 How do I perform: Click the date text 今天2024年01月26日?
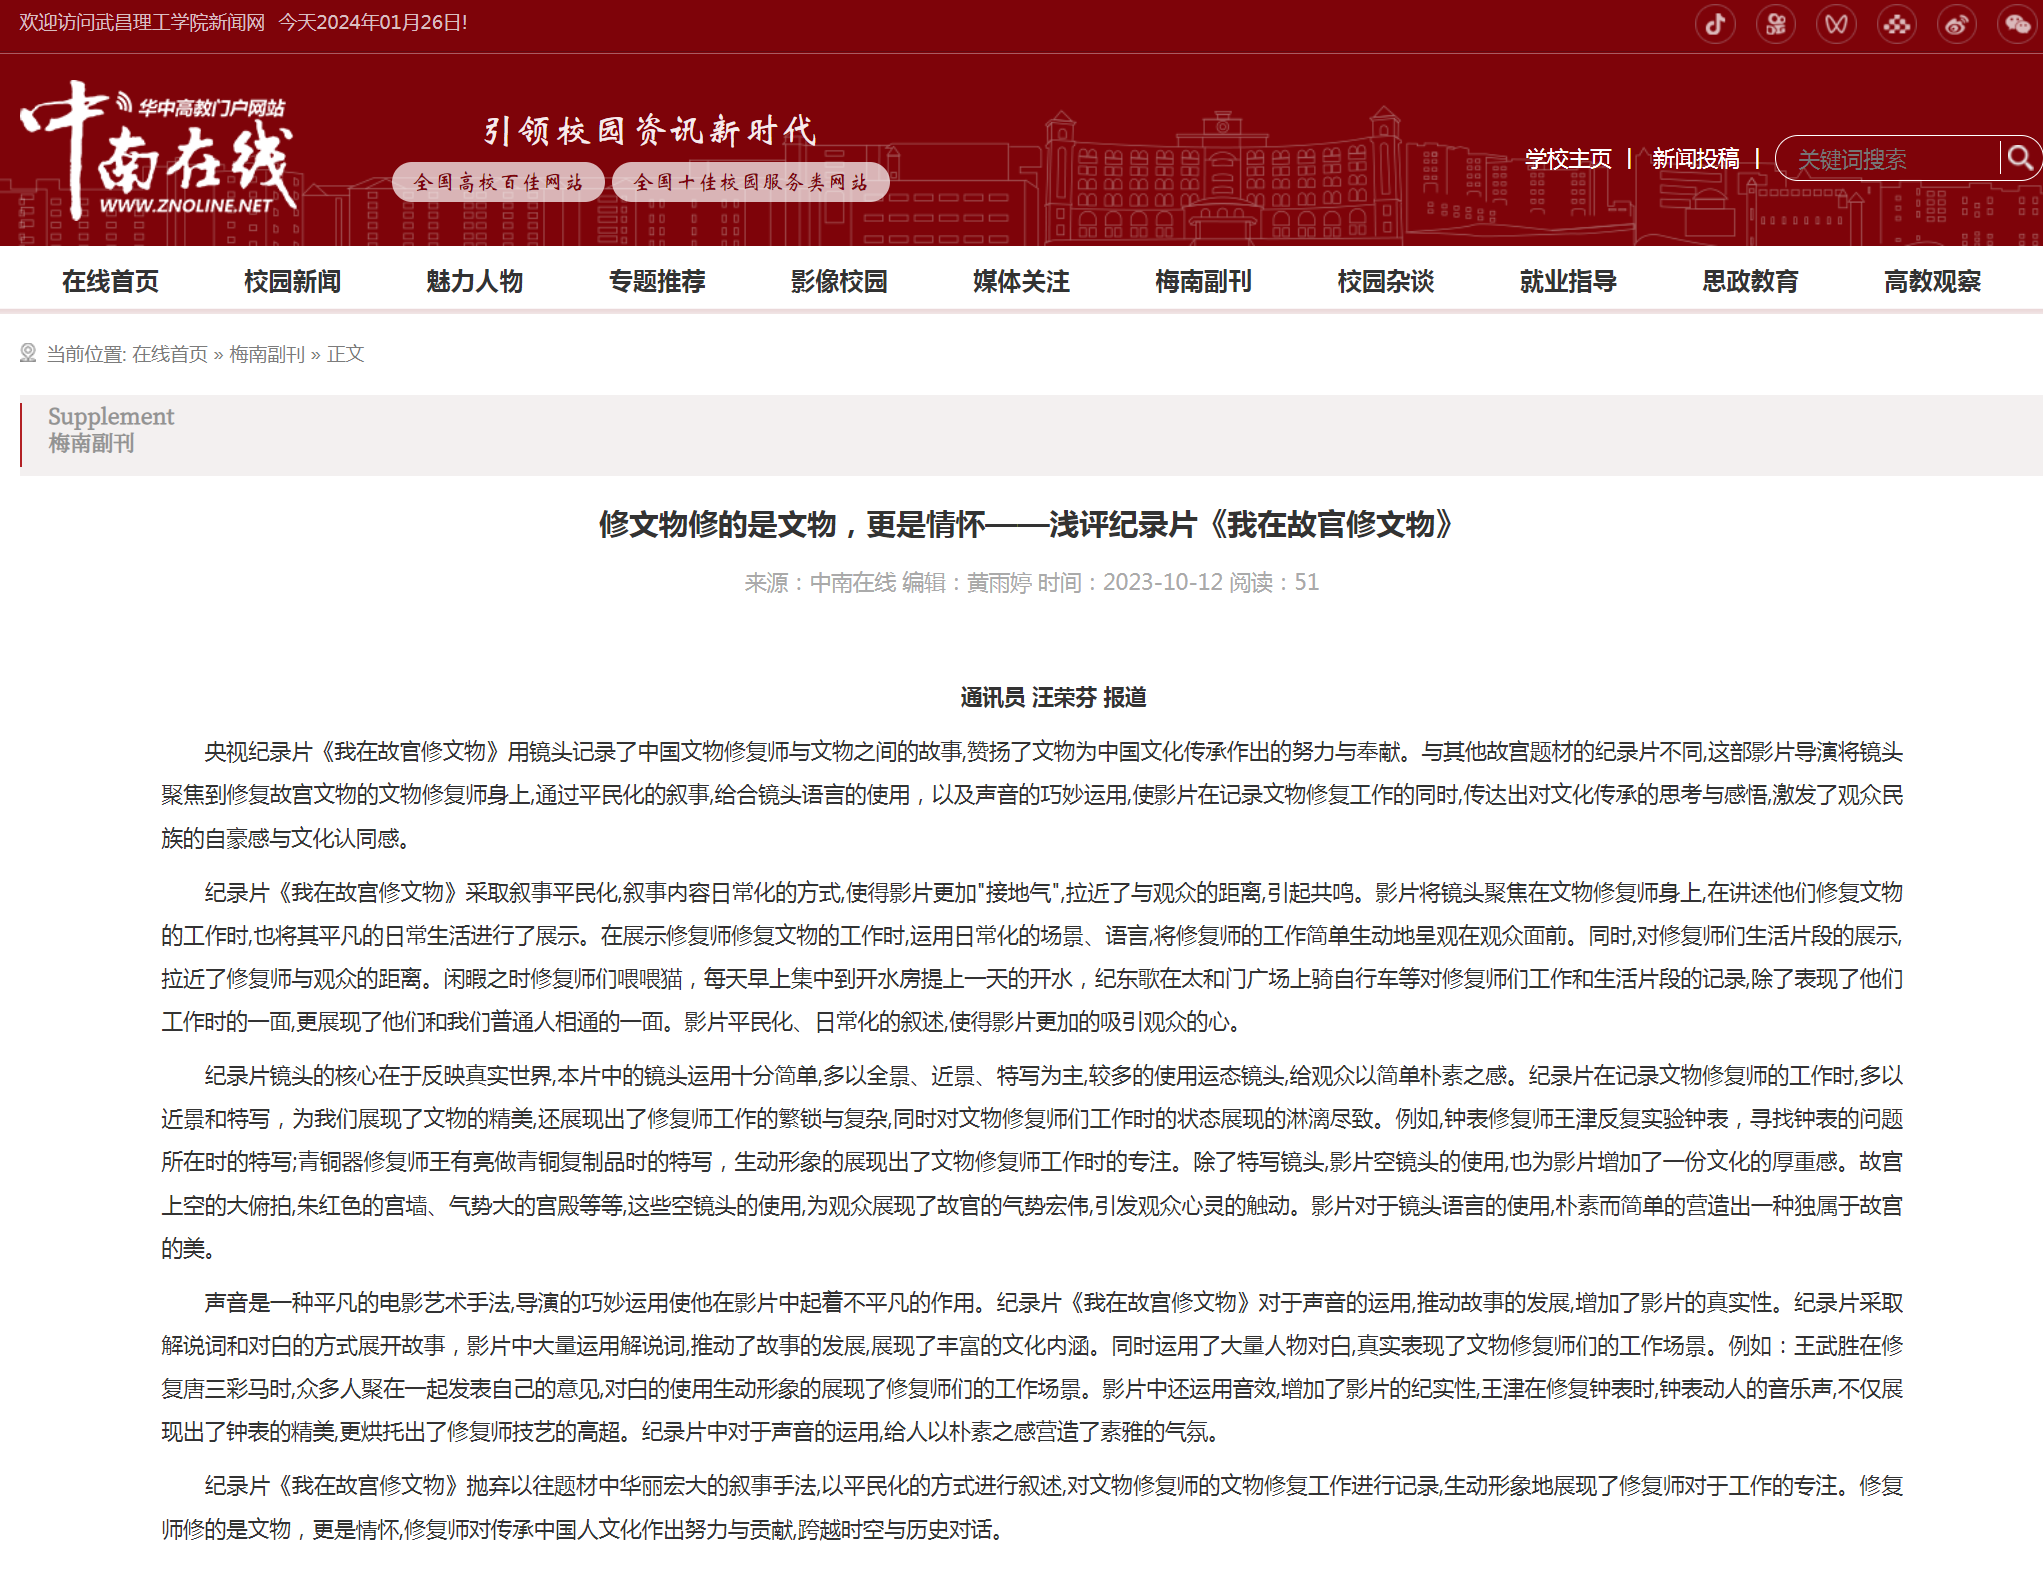tap(372, 22)
